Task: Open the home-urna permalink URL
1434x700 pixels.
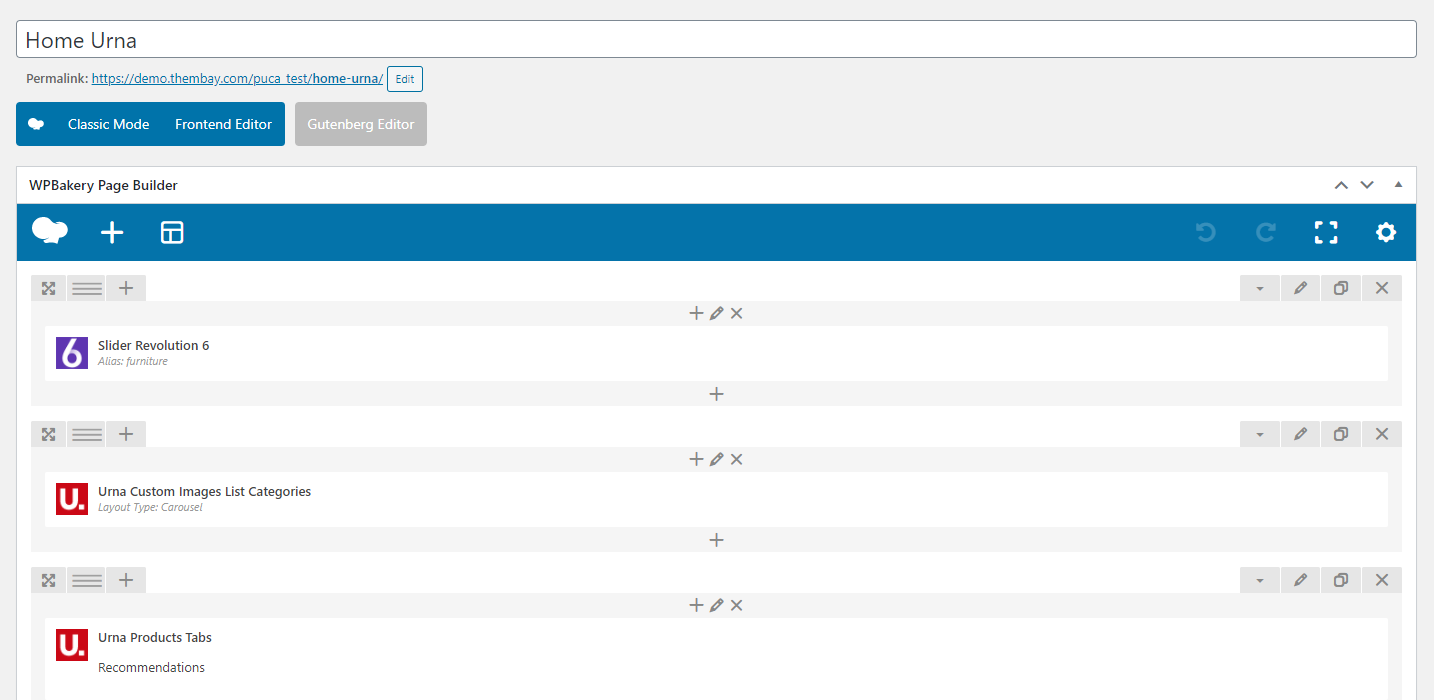Action: (237, 78)
